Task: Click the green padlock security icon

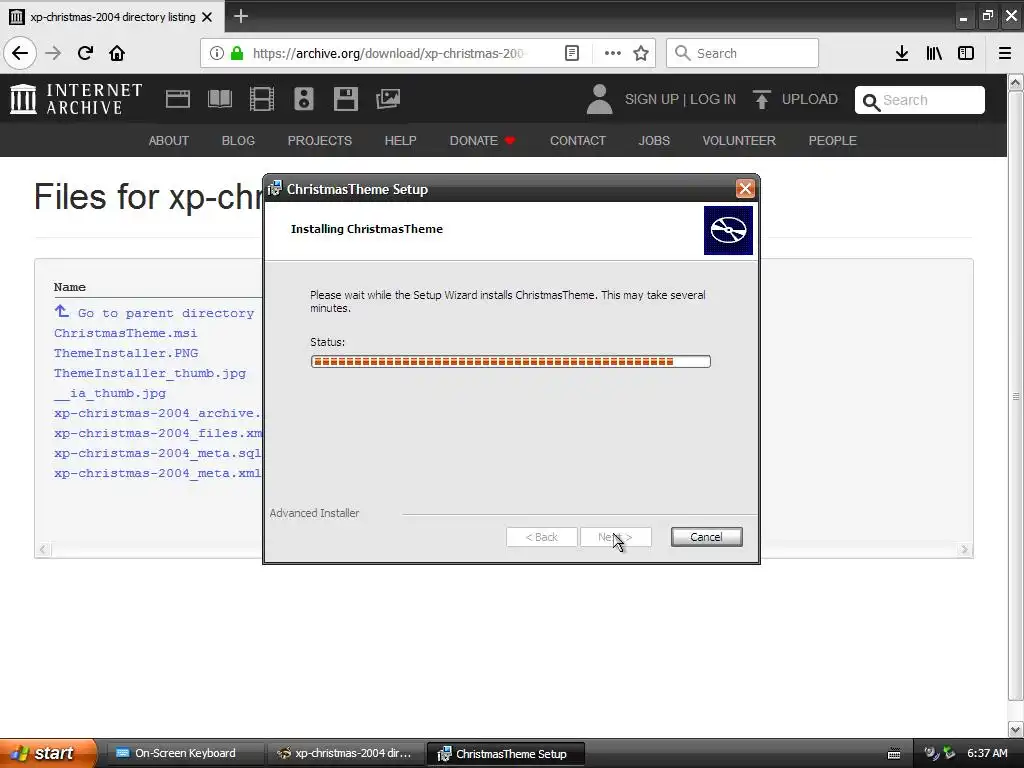Action: (237, 53)
